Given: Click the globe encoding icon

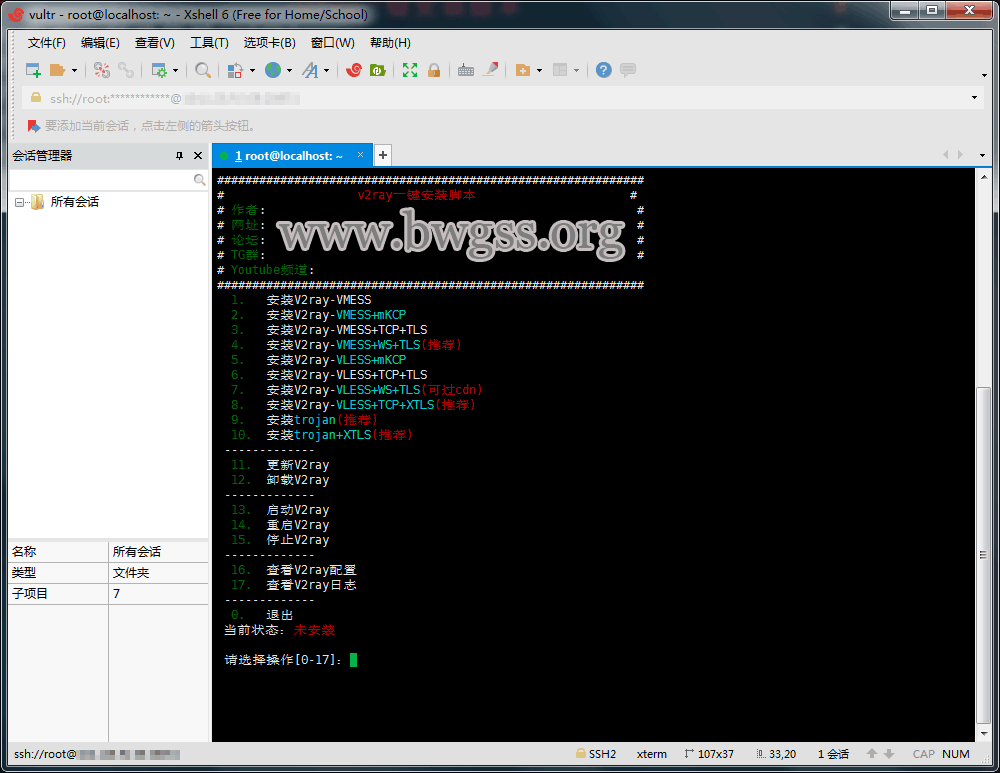Looking at the screenshot, I should 273,70.
